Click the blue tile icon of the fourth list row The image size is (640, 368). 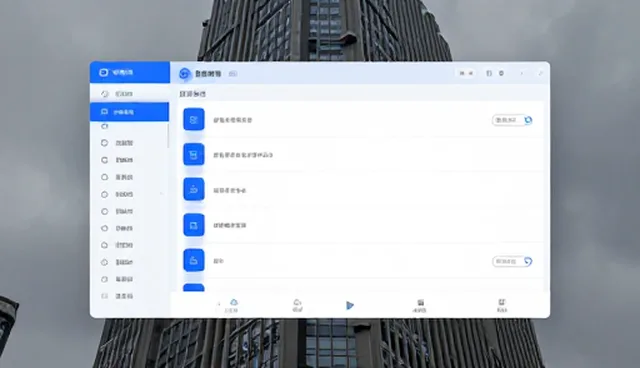[194, 225]
